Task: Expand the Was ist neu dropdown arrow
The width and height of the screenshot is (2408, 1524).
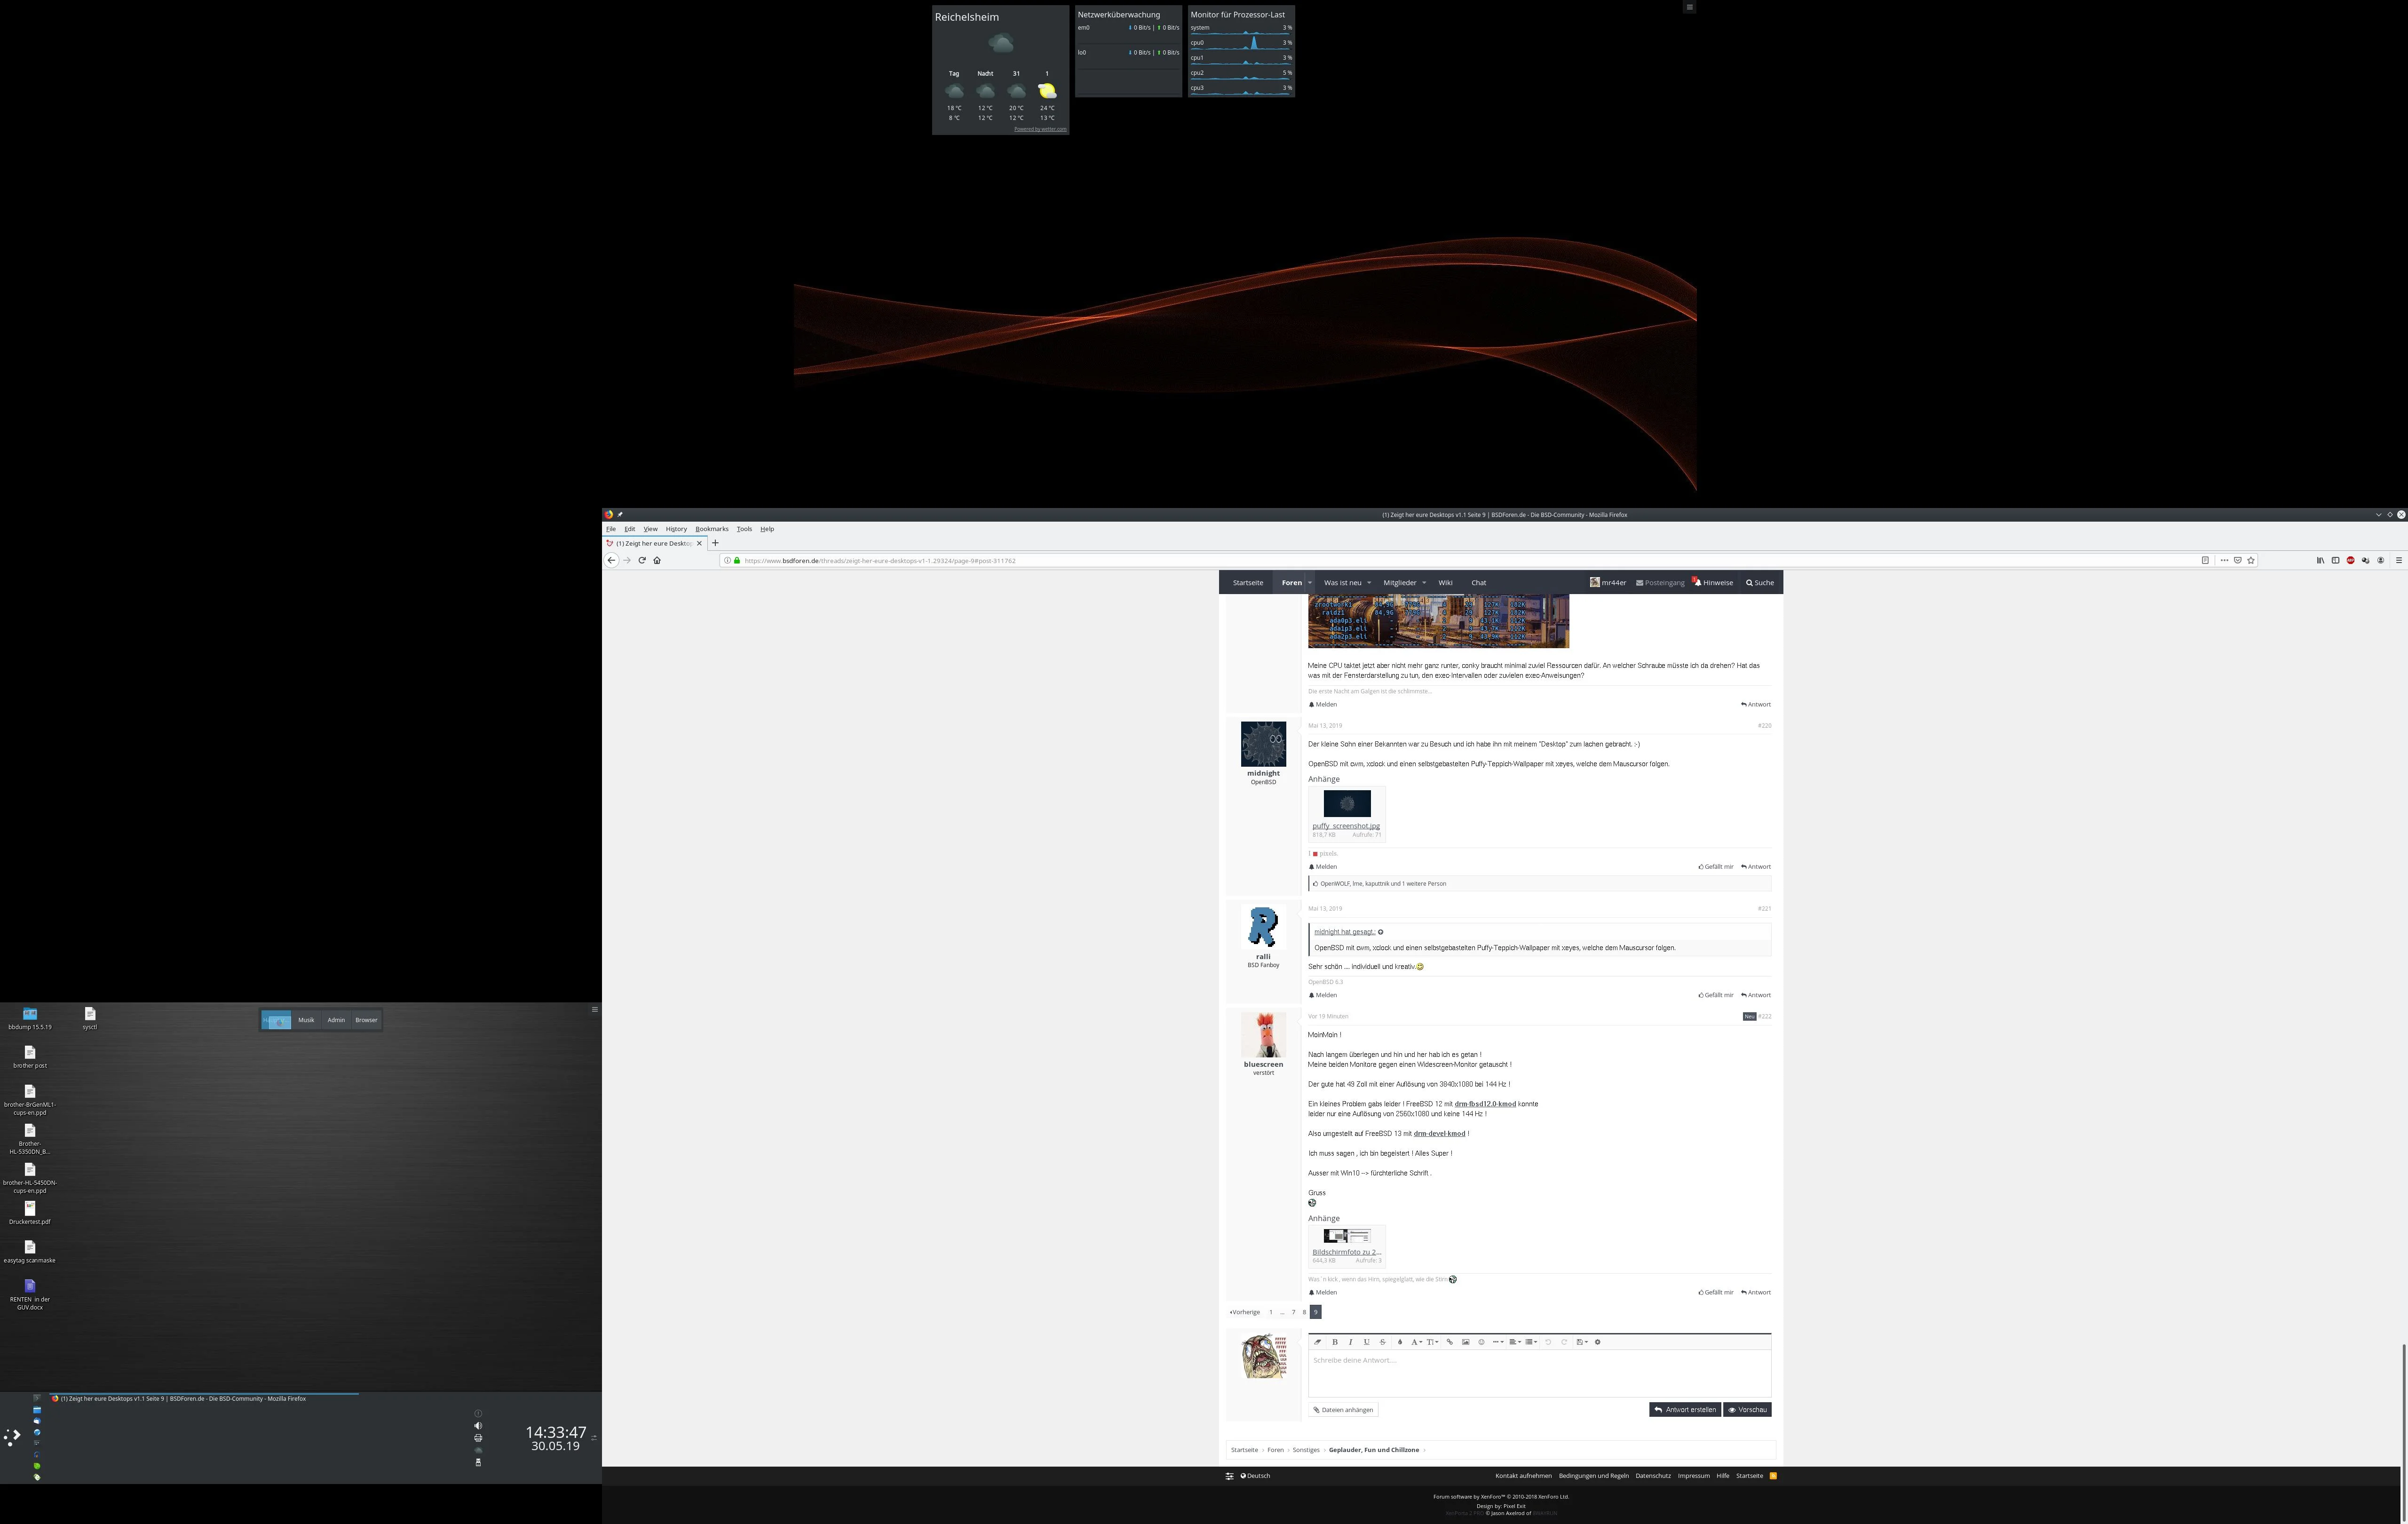Action: (1369, 583)
